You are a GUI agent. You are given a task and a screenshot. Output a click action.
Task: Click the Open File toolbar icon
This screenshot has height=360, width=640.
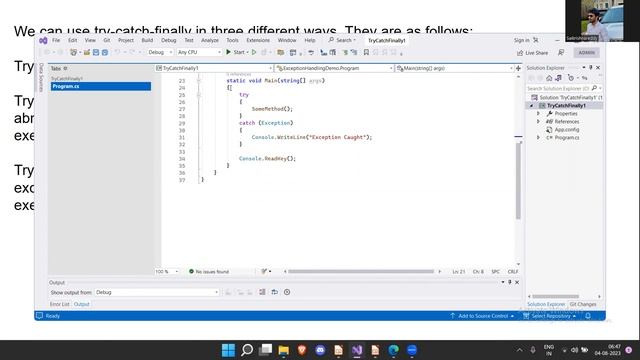pos(87,52)
